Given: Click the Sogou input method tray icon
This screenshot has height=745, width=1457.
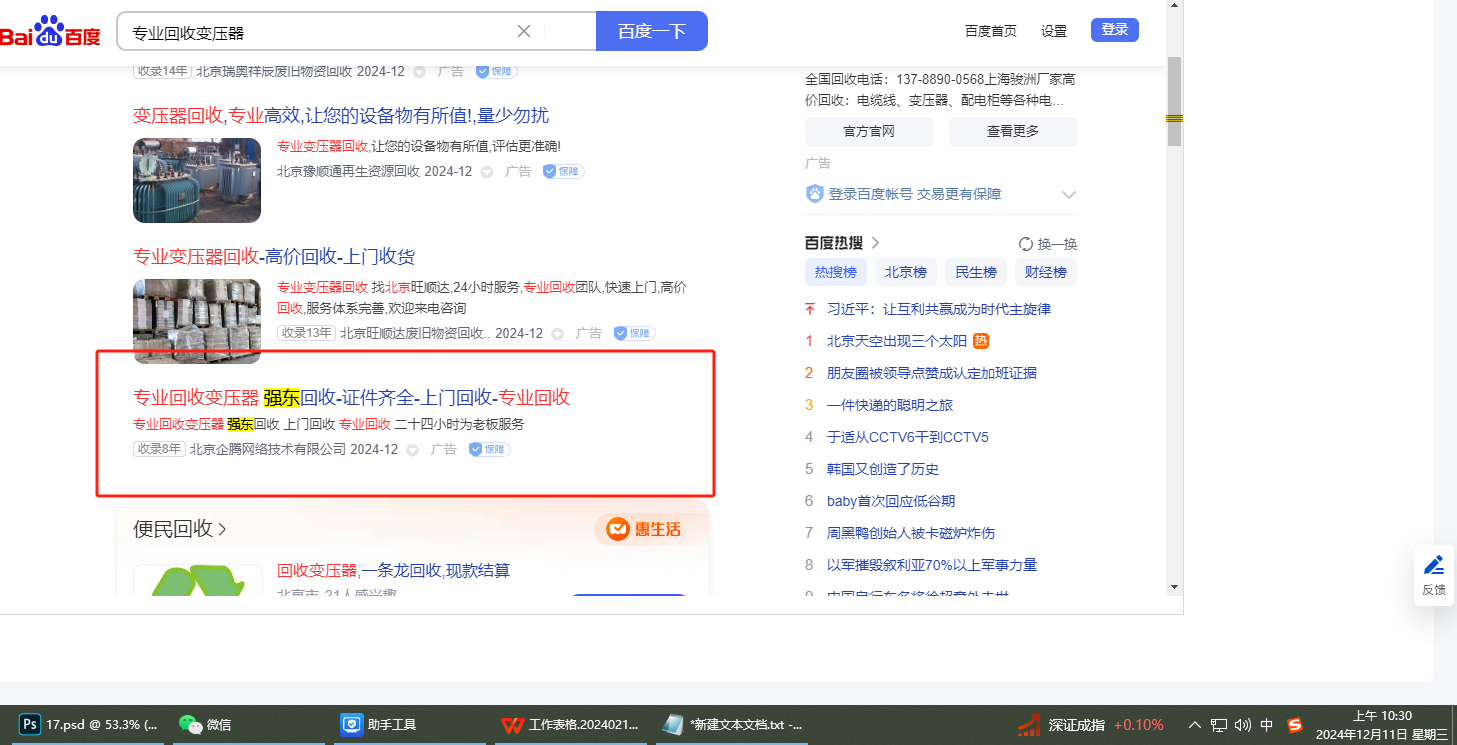Looking at the screenshot, I should (x=1295, y=725).
